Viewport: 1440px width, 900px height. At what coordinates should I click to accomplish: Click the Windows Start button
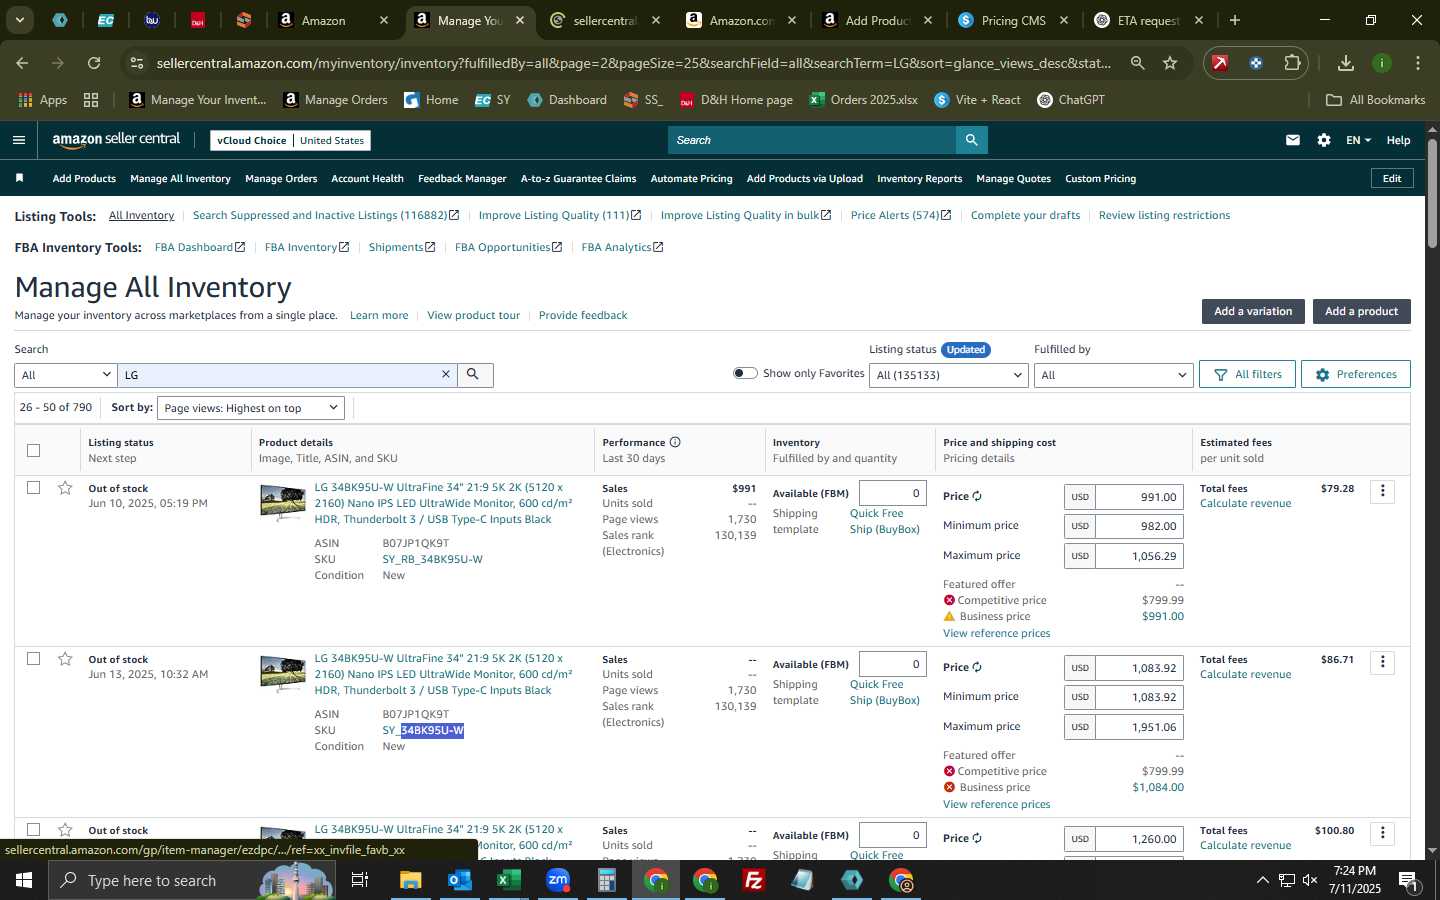(x=24, y=880)
